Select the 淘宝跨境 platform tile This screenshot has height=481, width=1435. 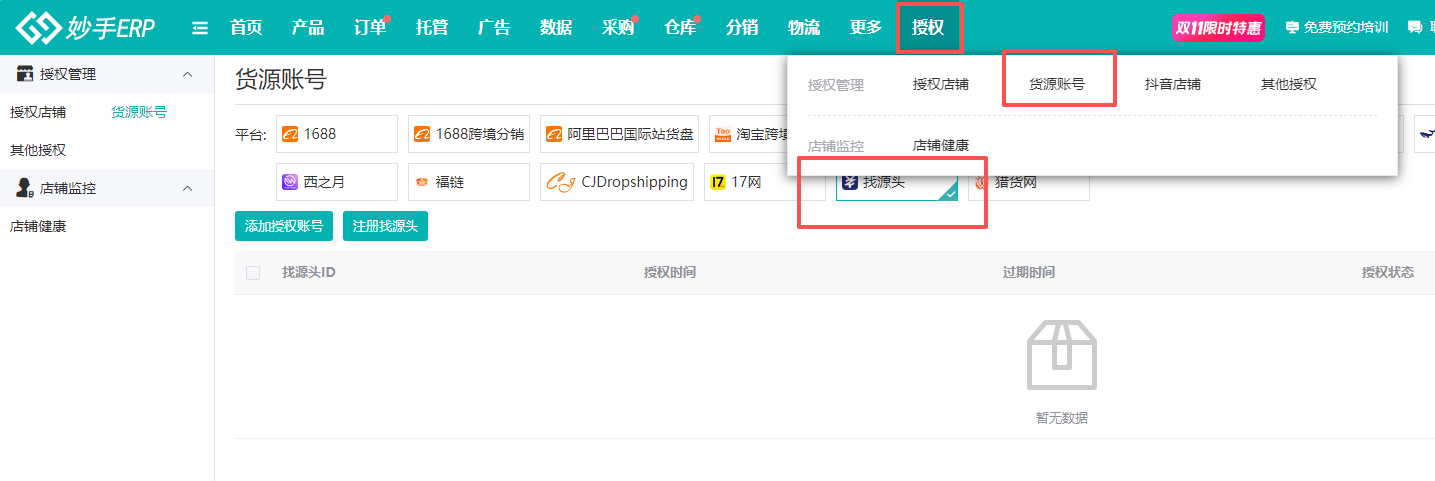[x=748, y=134]
